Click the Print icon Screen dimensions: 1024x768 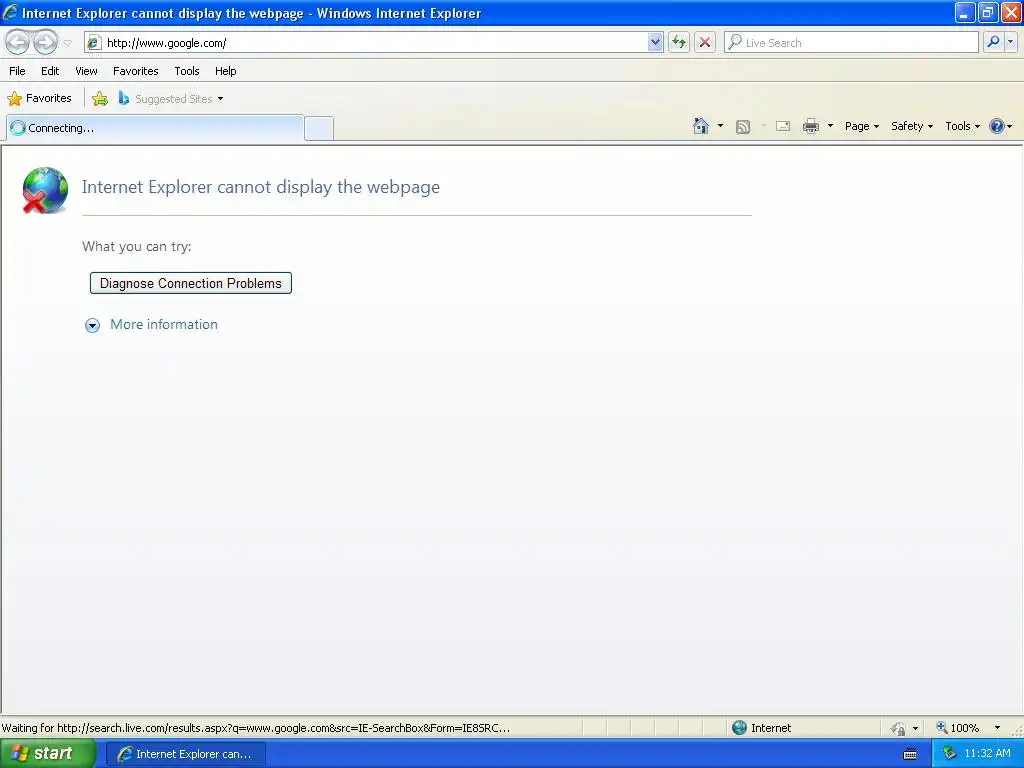point(810,126)
